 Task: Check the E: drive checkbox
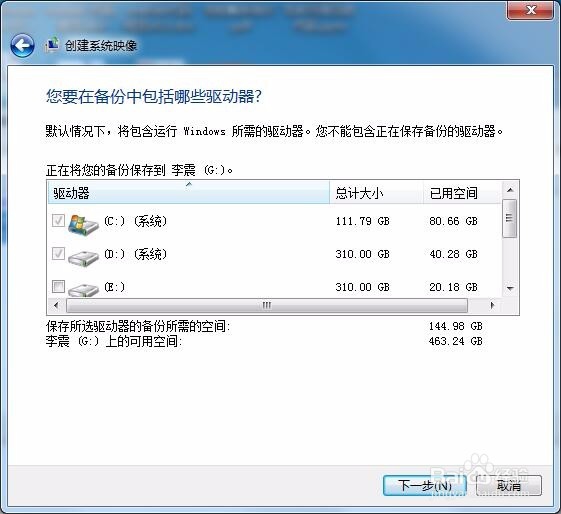(x=58, y=286)
